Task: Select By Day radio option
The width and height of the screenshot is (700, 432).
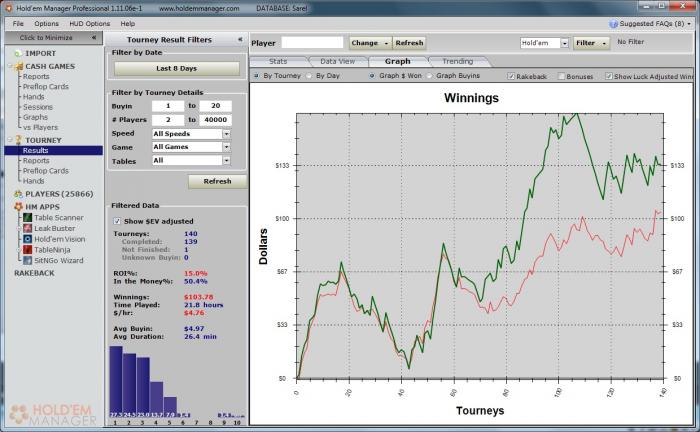Action: pyautogui.click(x=309, y=76)
